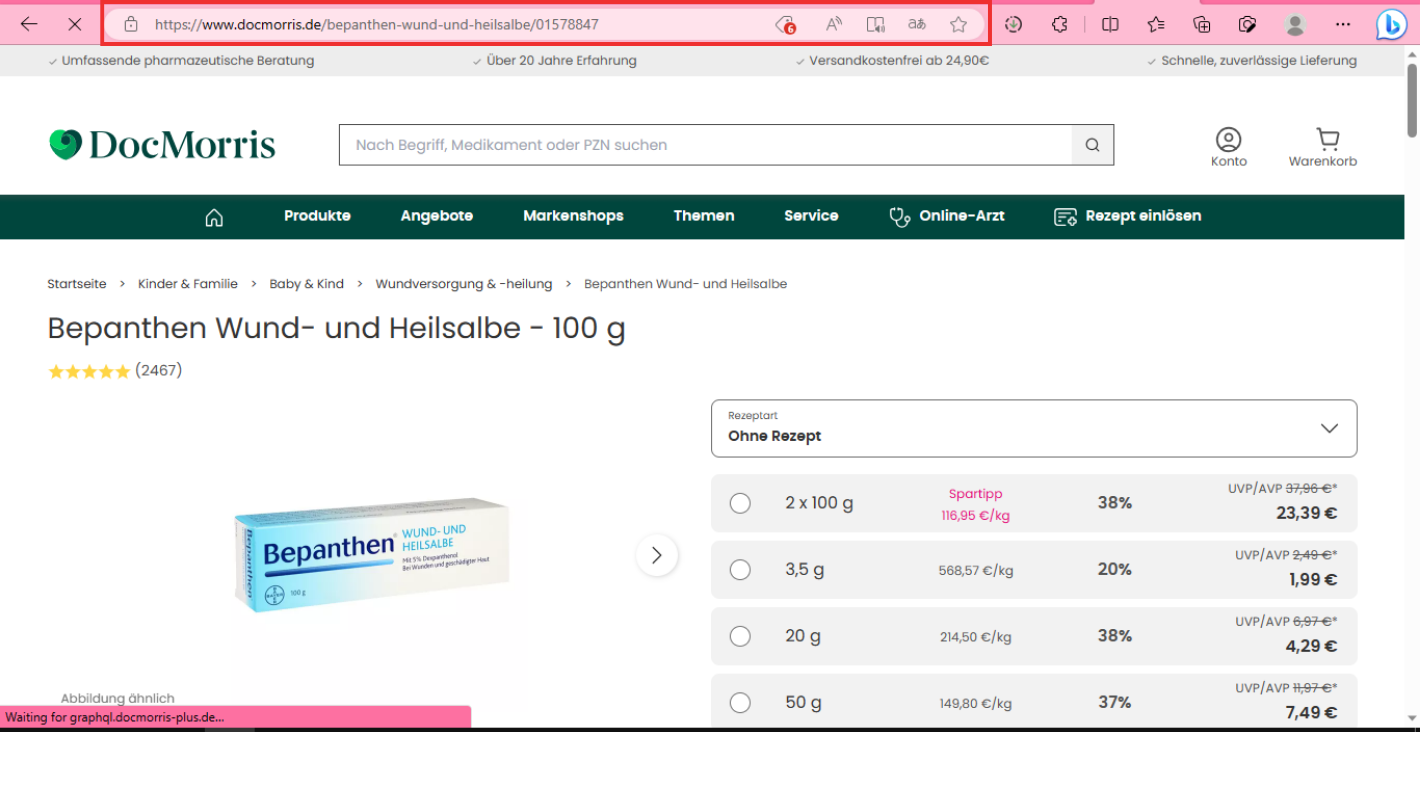Open Wundversorgung & -heilung breadcrumb
1420x787 pixels.
click(464, 284)
